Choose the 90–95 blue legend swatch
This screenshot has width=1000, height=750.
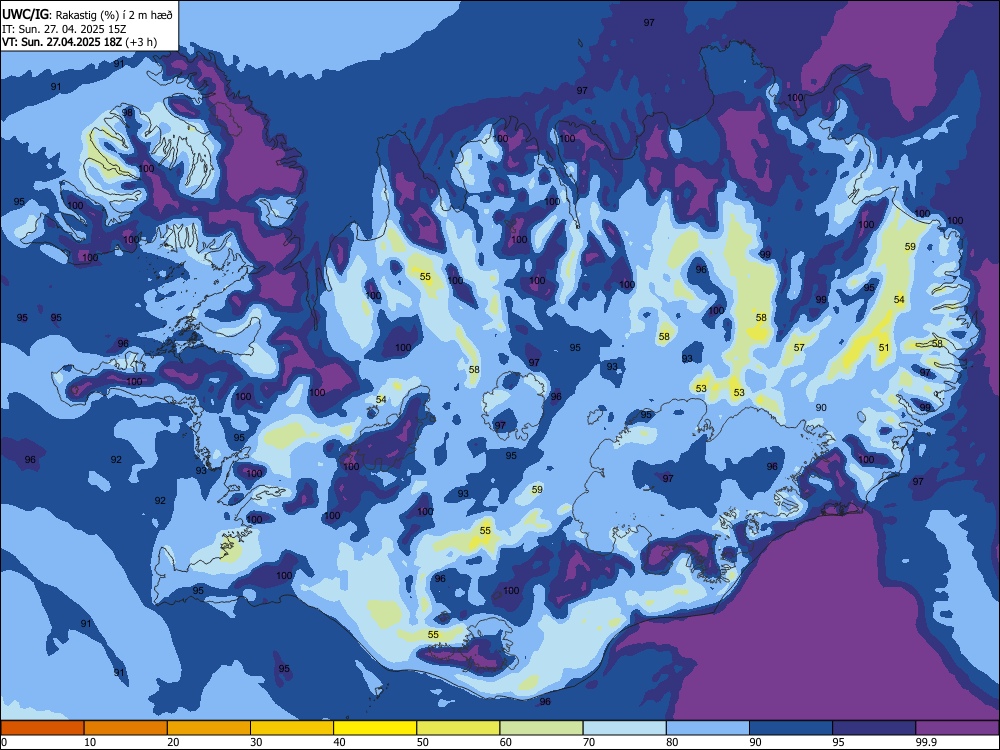791,728
